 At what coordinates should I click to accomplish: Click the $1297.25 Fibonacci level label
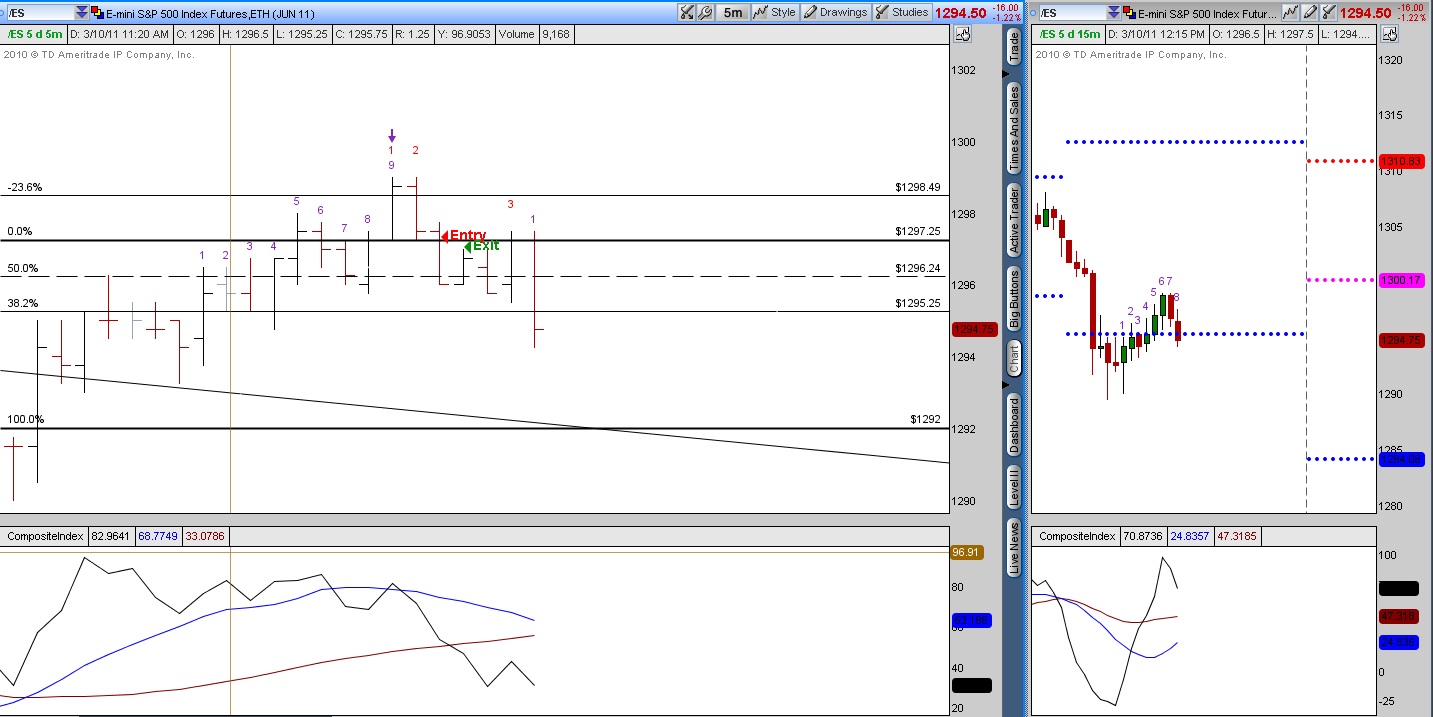coord(918,231)
